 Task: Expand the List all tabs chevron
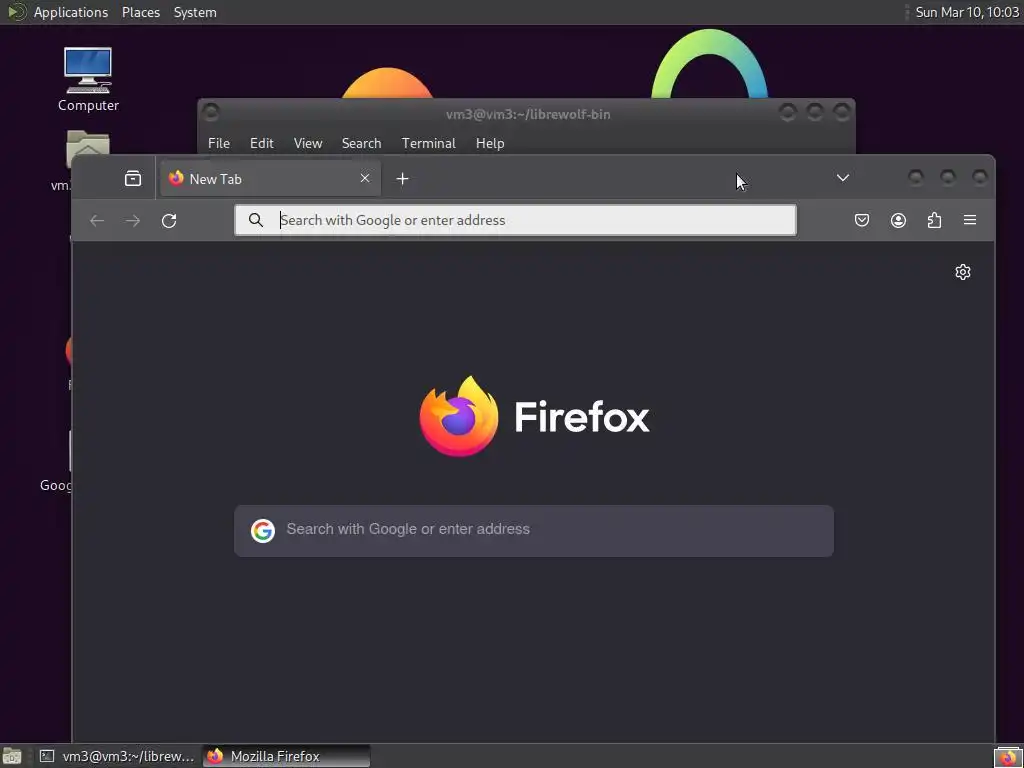(x=842, y=178)
